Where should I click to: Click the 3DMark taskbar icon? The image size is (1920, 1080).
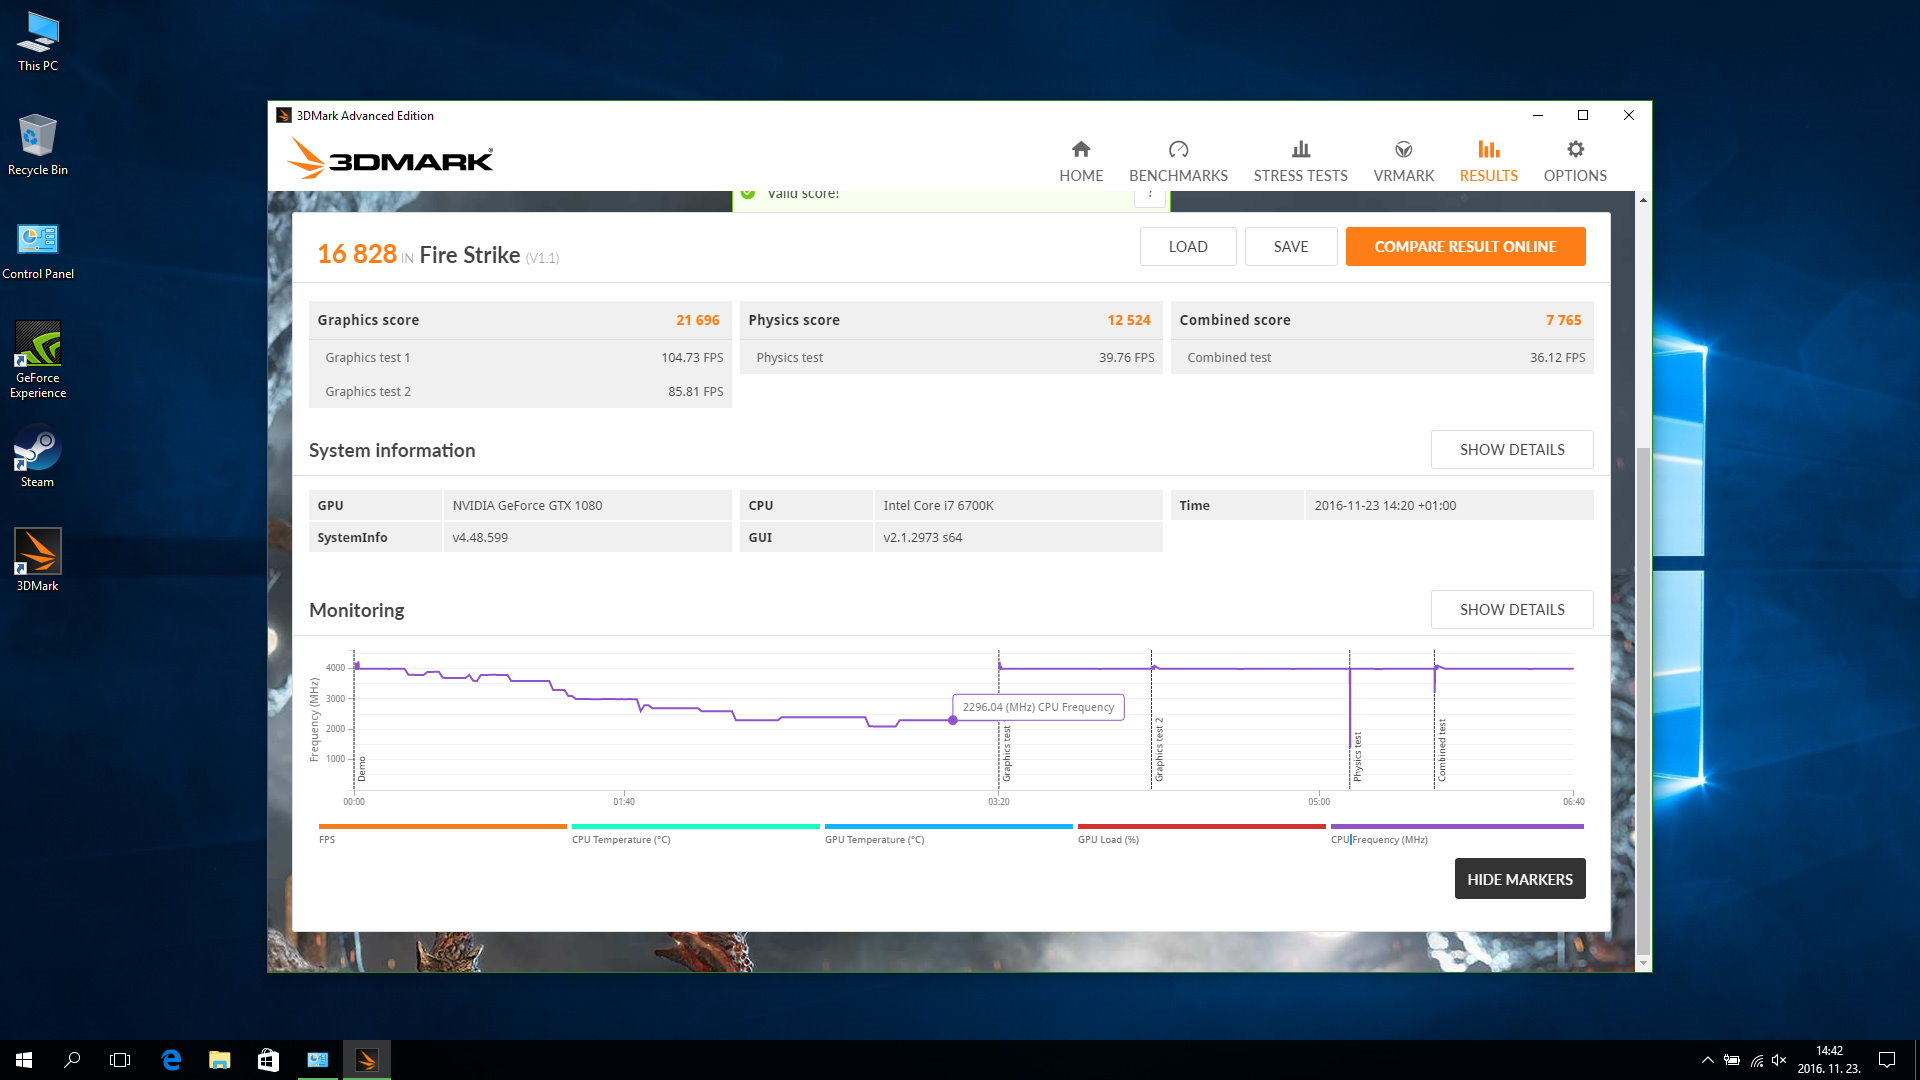point(367,1060)
